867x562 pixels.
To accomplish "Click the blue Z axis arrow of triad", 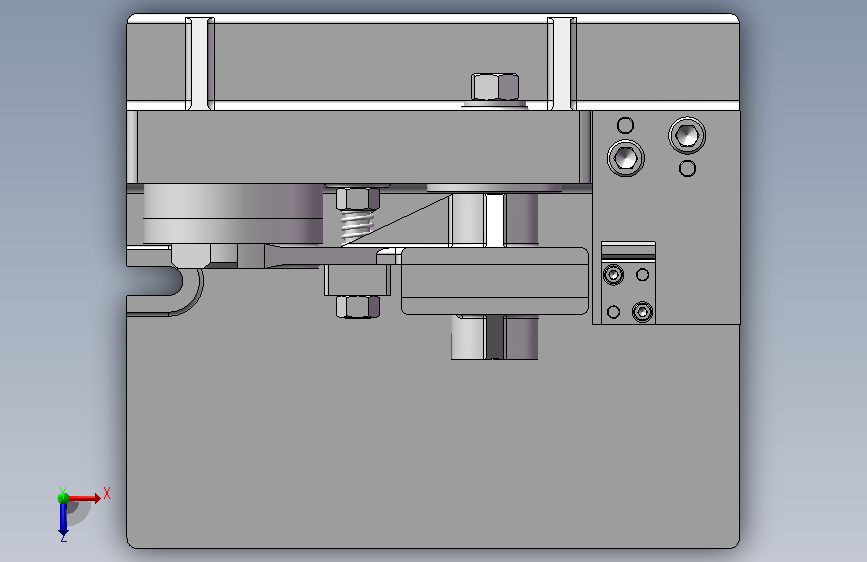I will pos(63,521).
